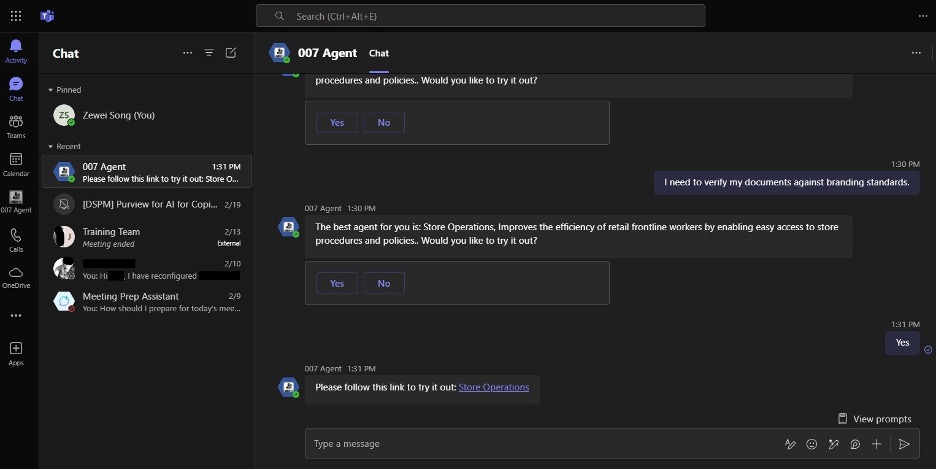Open OneDrive from the sidebar
Screen dimensions: 936x470
(x=16, y=278)
